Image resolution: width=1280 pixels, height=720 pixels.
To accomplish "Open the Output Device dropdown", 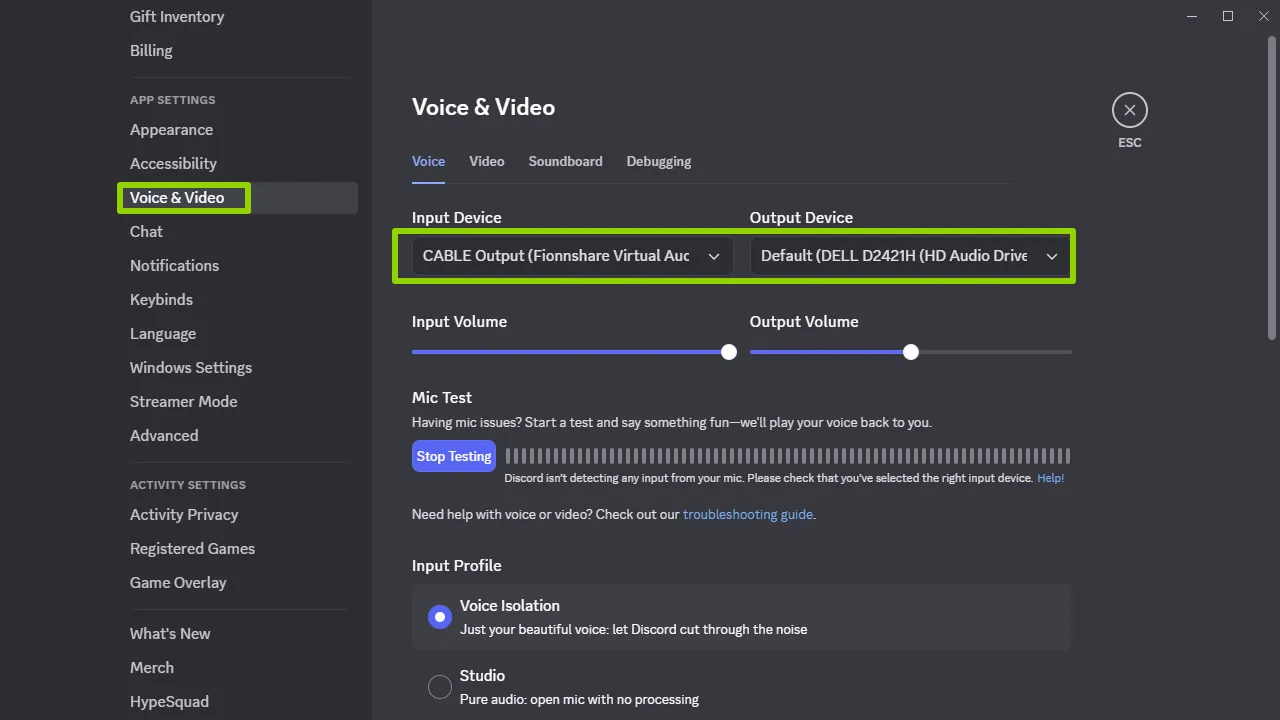I will [894, 256].
